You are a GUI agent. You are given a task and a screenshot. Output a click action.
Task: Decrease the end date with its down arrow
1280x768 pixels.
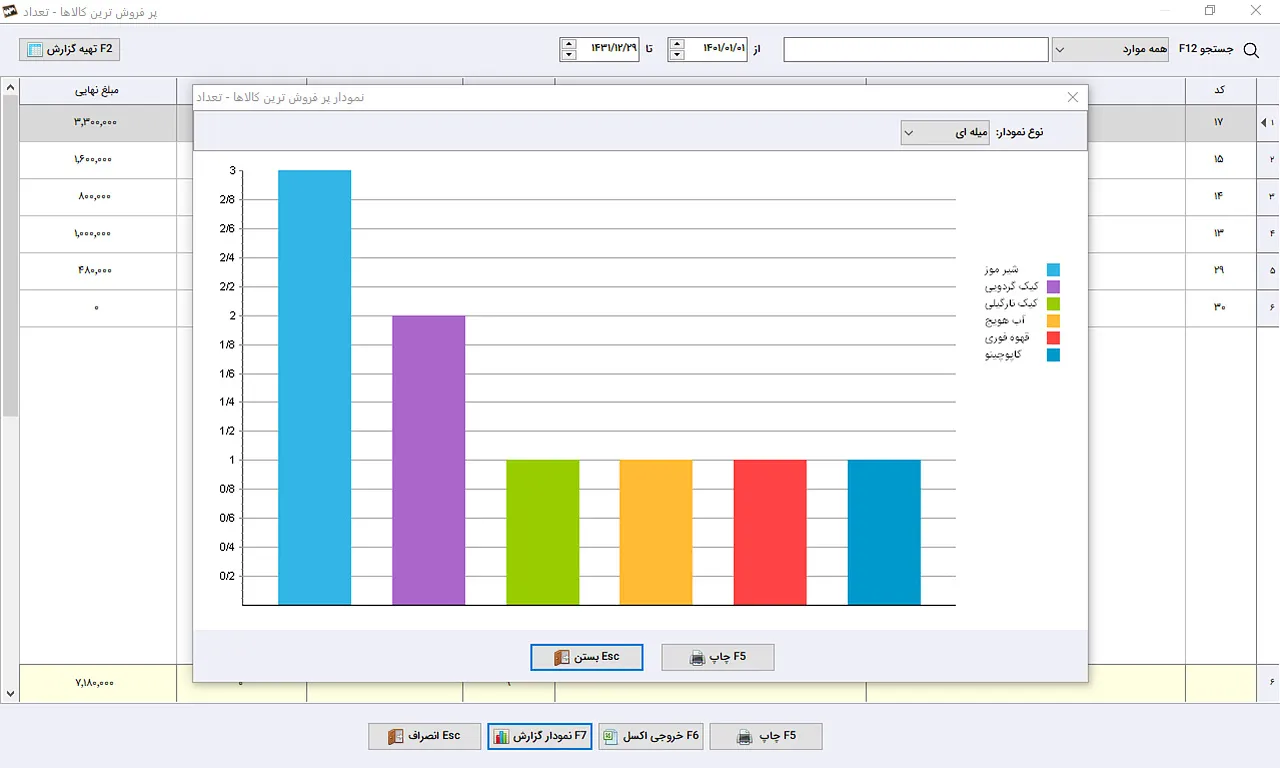[x=569, y=55]
